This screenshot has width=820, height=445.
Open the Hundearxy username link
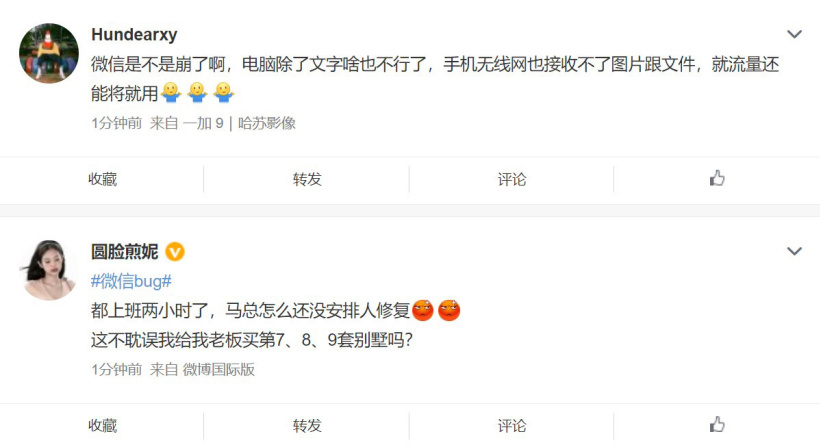coord(134,35)
